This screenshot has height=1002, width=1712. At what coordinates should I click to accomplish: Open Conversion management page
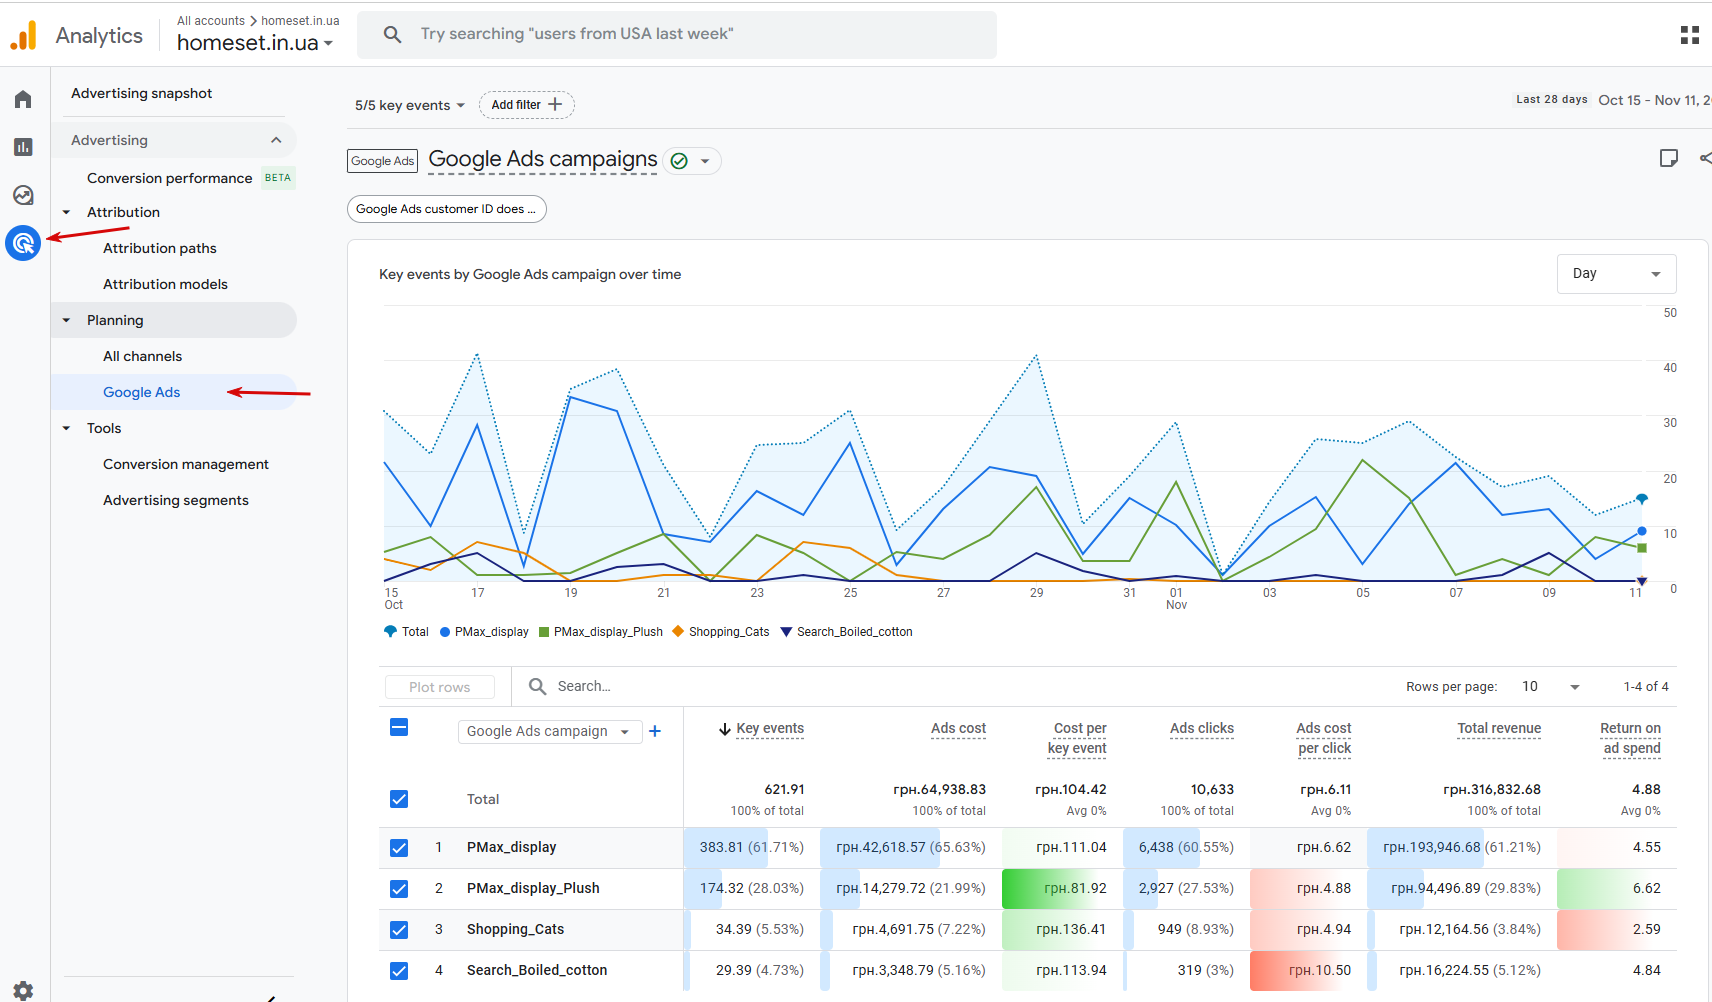(x=186, y=464)
